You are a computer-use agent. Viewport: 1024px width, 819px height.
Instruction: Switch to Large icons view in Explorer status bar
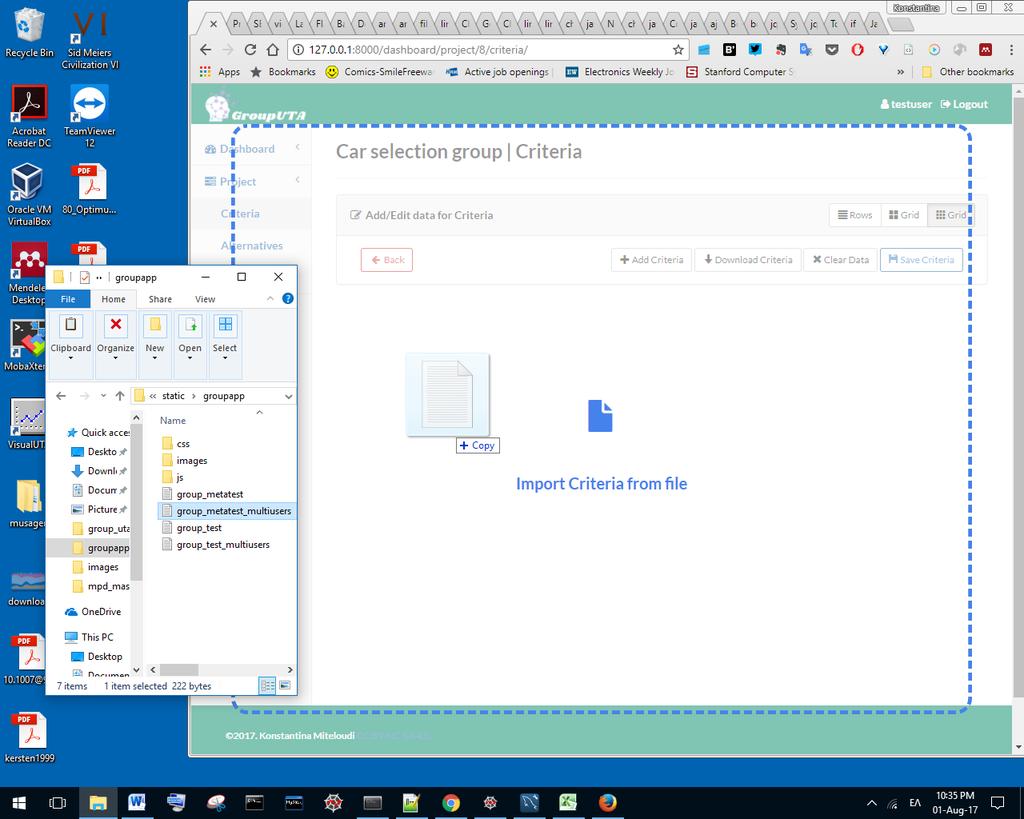pos(285,686)
